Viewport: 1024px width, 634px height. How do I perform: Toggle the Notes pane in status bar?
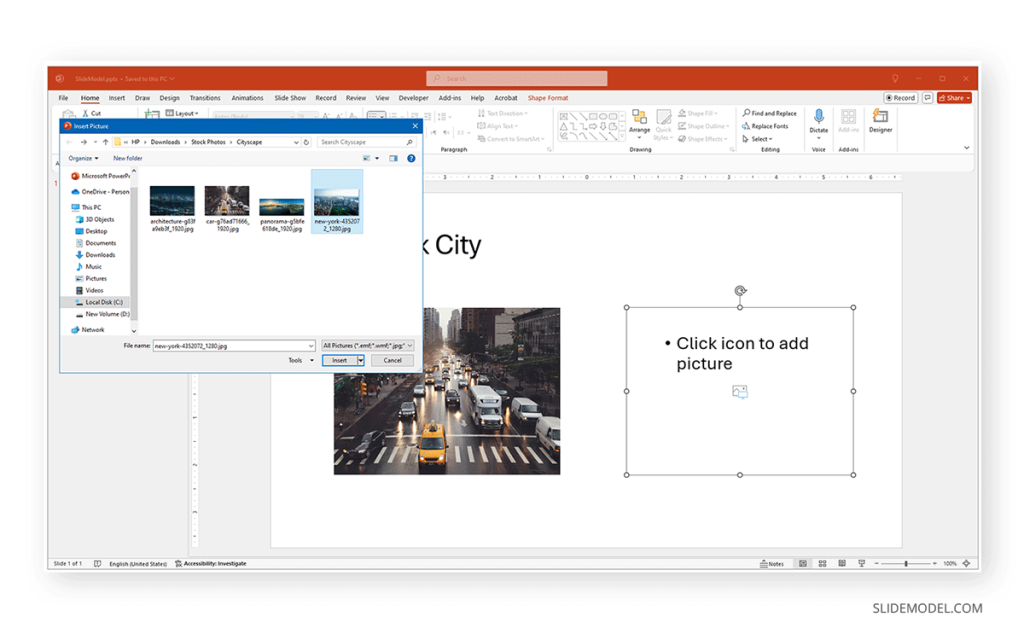pos(771,564)
